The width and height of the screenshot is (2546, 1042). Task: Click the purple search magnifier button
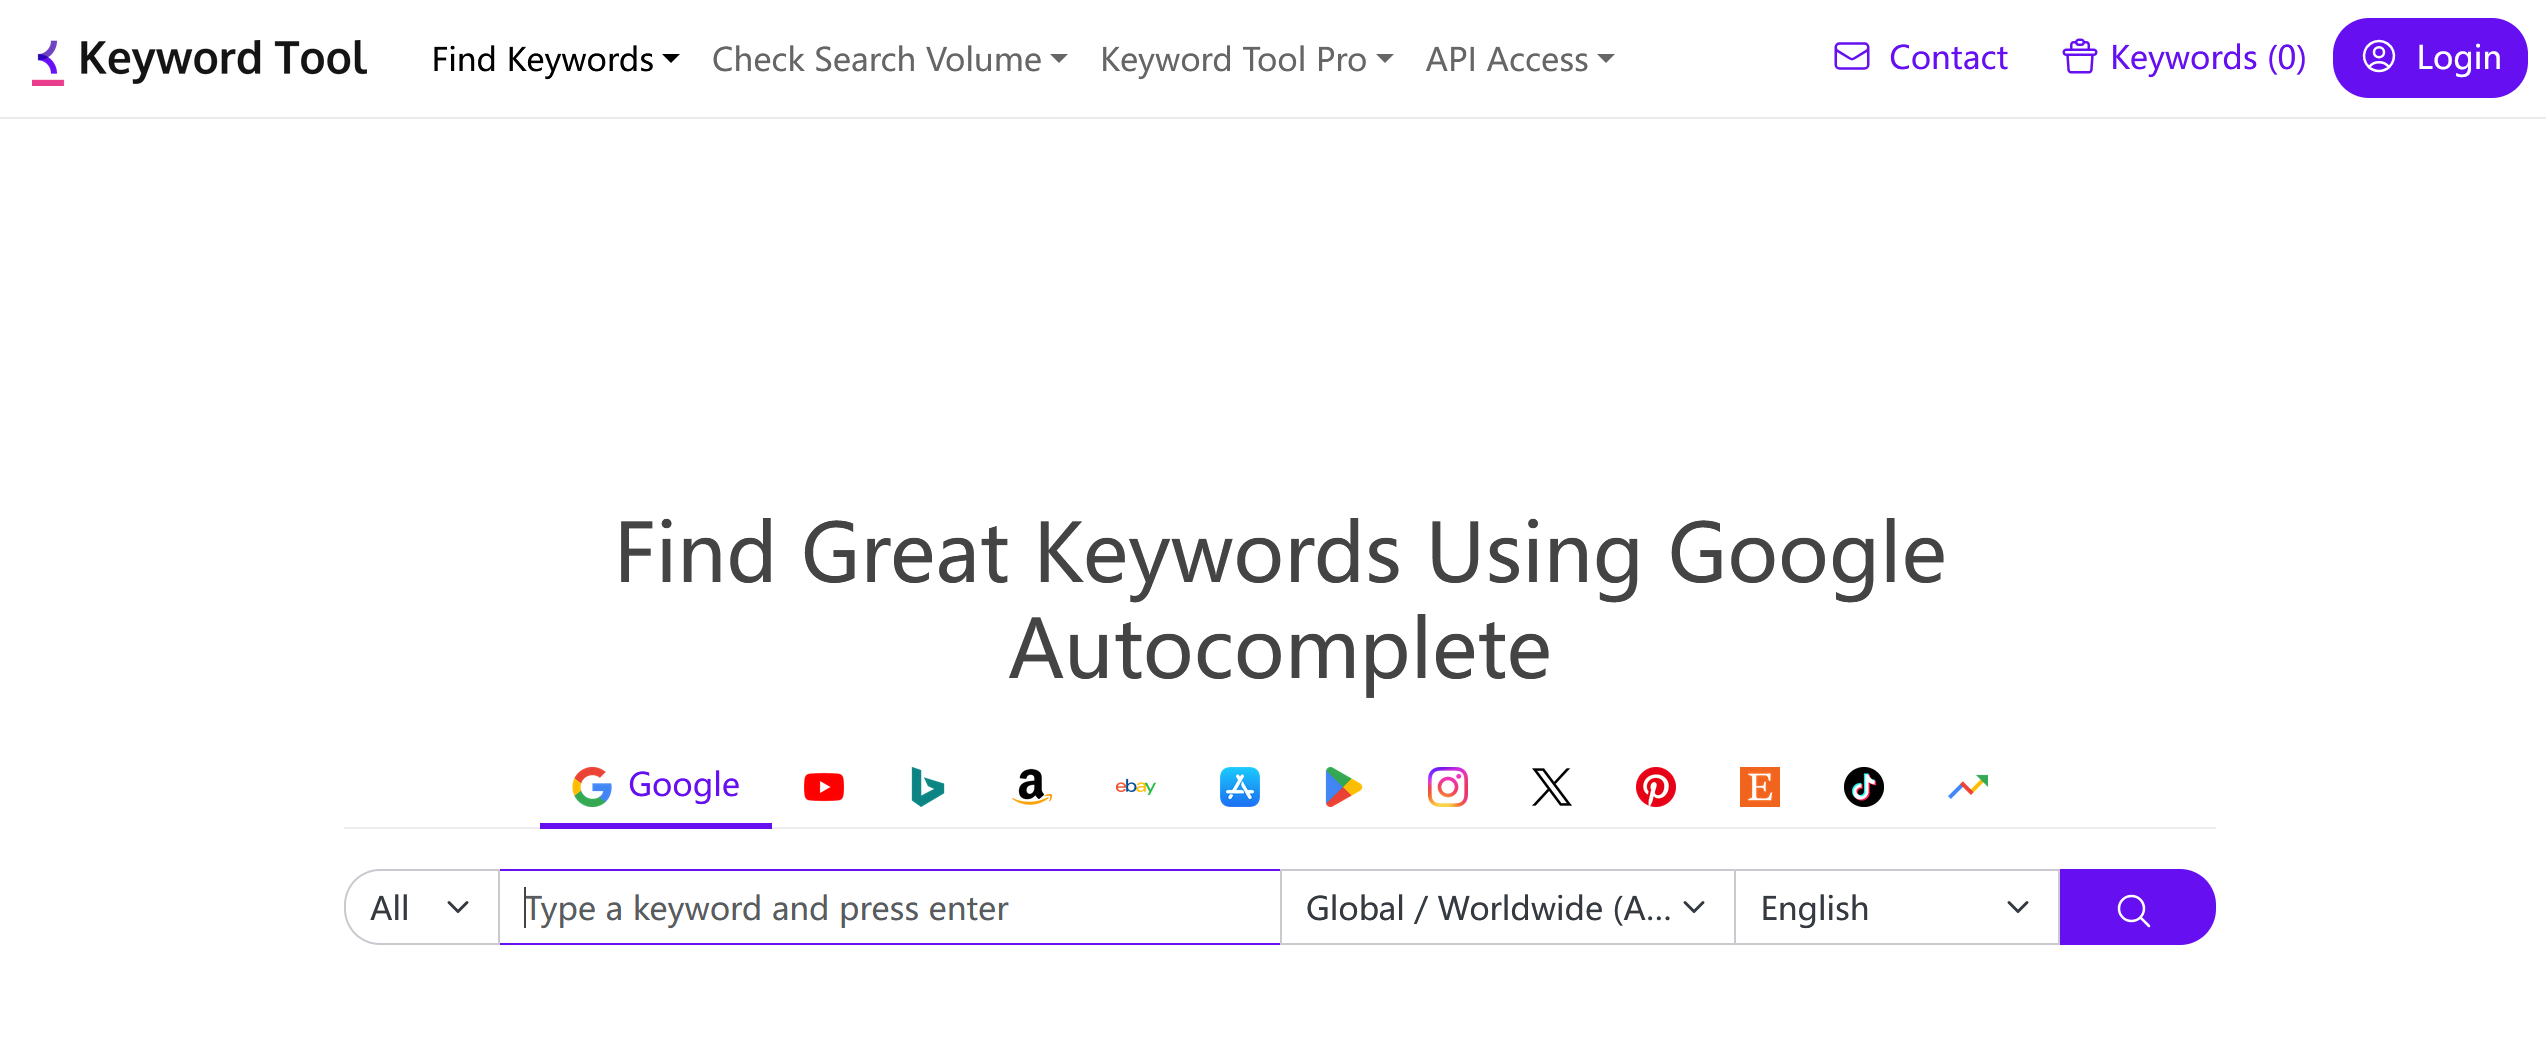2136,907
